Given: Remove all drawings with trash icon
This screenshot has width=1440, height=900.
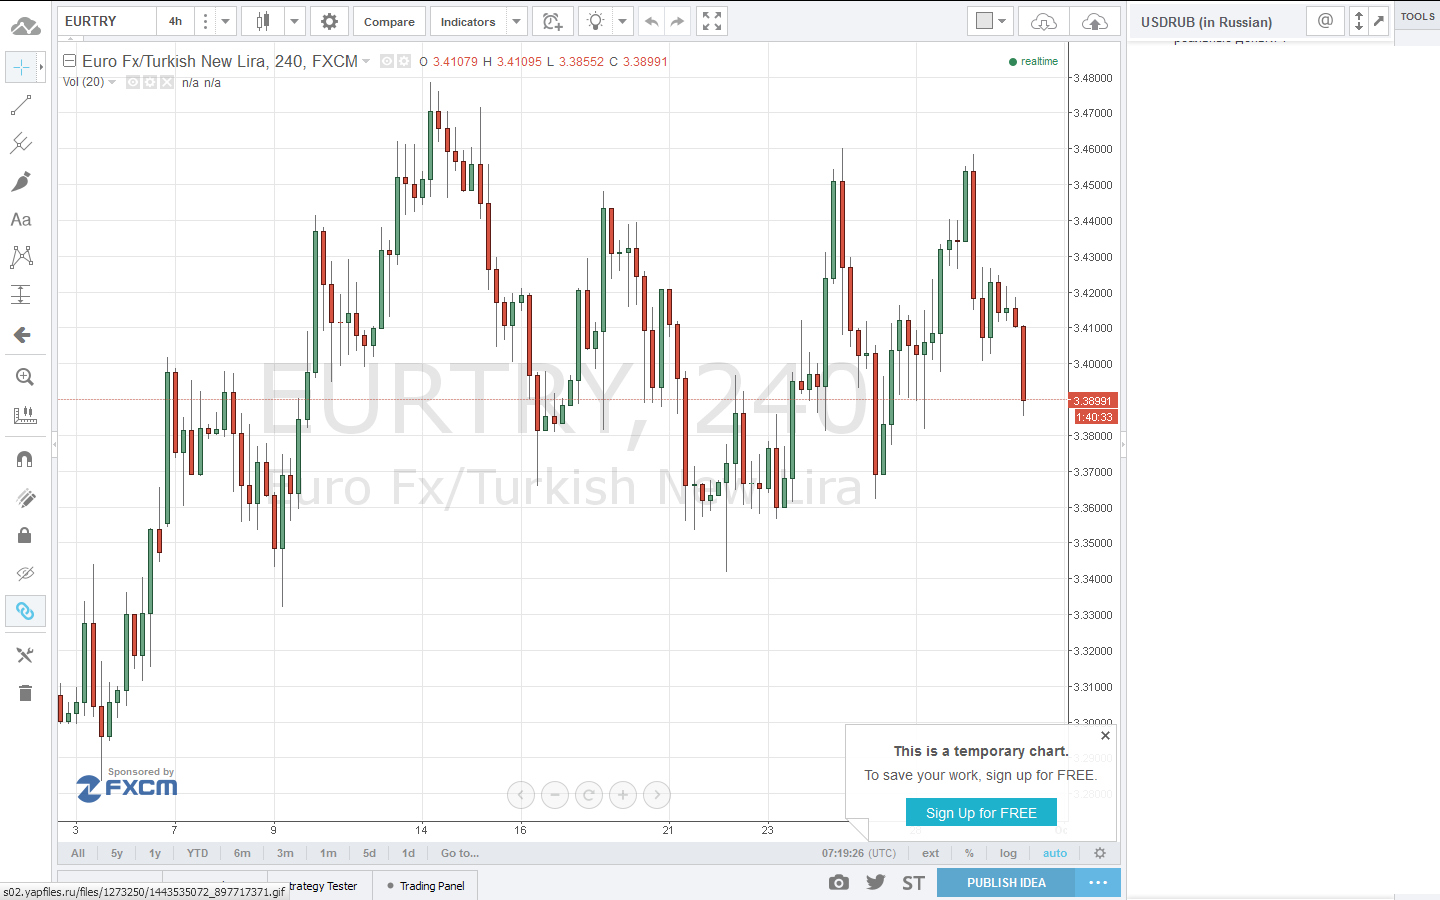Looking at the screenshot, I should click(25, 693).
